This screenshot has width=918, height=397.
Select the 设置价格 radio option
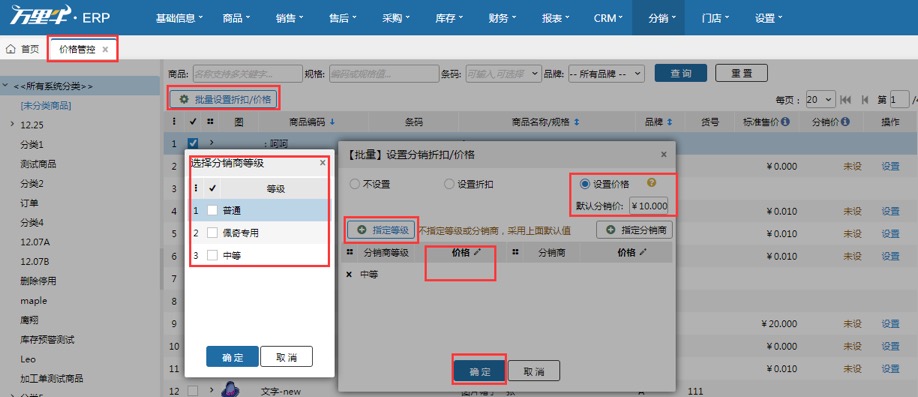click(584, 184)
